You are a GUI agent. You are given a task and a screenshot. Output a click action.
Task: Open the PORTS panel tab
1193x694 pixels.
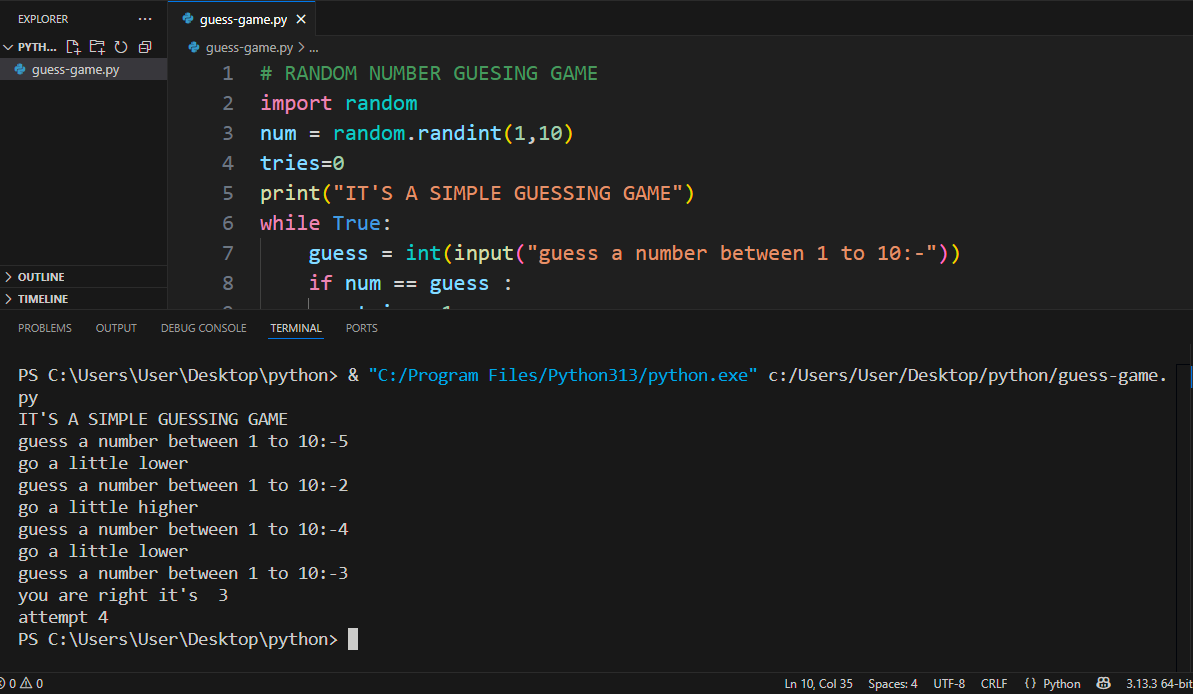[361, 328]
